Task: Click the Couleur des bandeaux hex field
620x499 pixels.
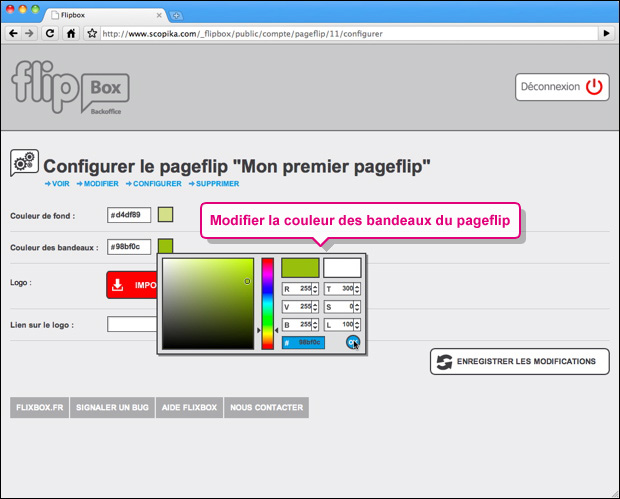Action: [x=129, y=247]
